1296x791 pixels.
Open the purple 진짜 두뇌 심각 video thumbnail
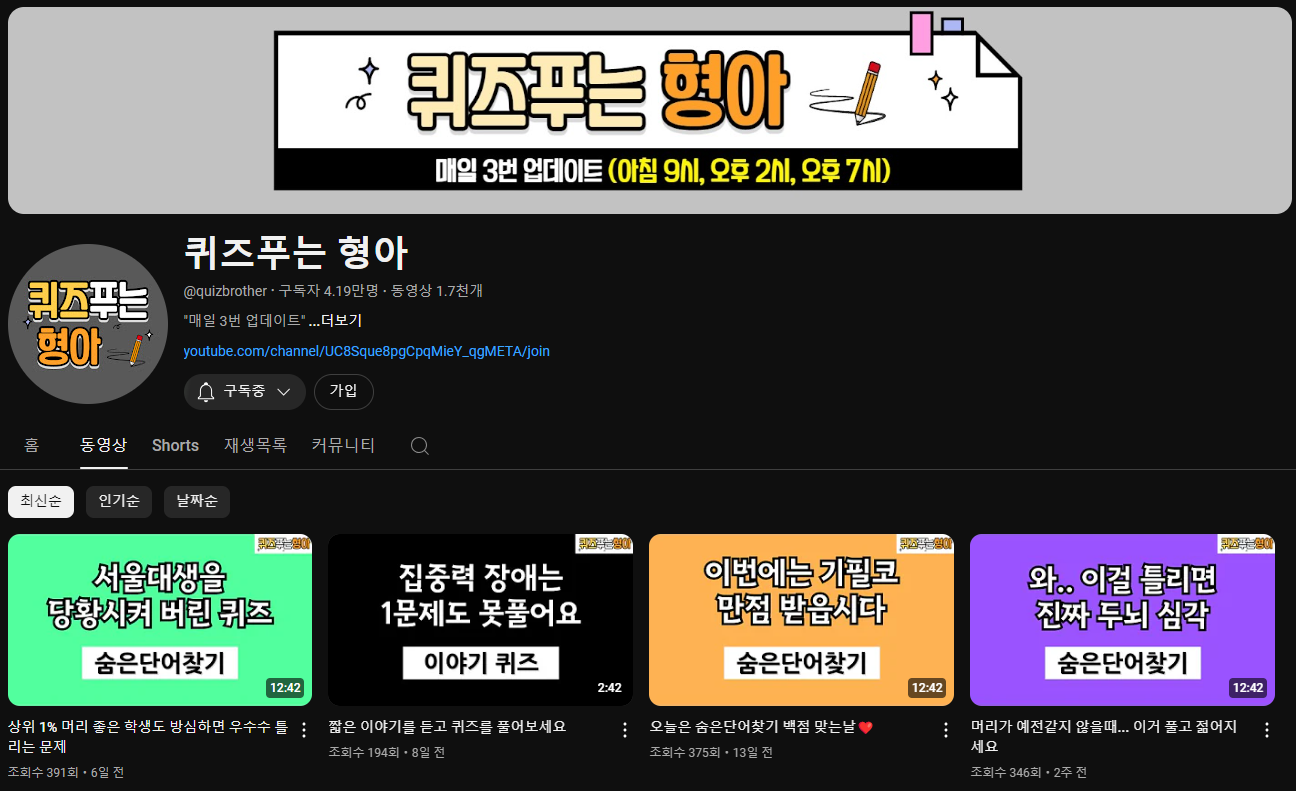(1122, 619)
